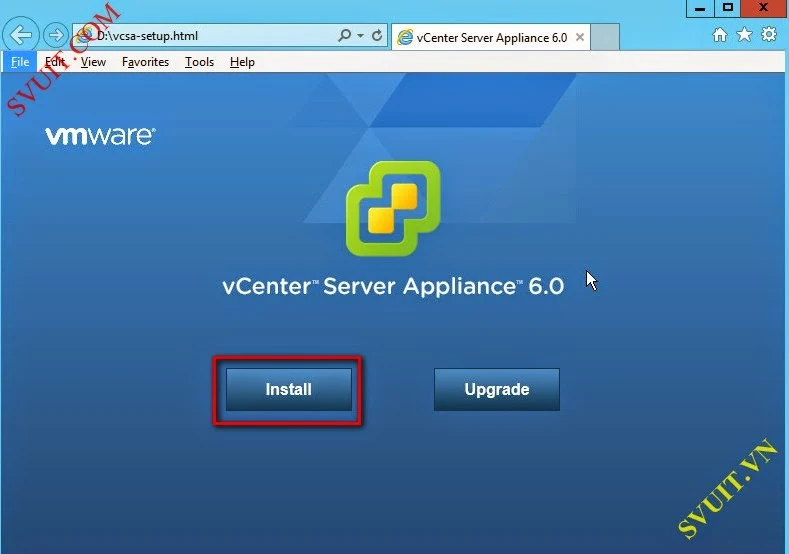This screenshot has height=554, width=789.
Task: Open the Tools menu
Action: click(x=199, y=62)
